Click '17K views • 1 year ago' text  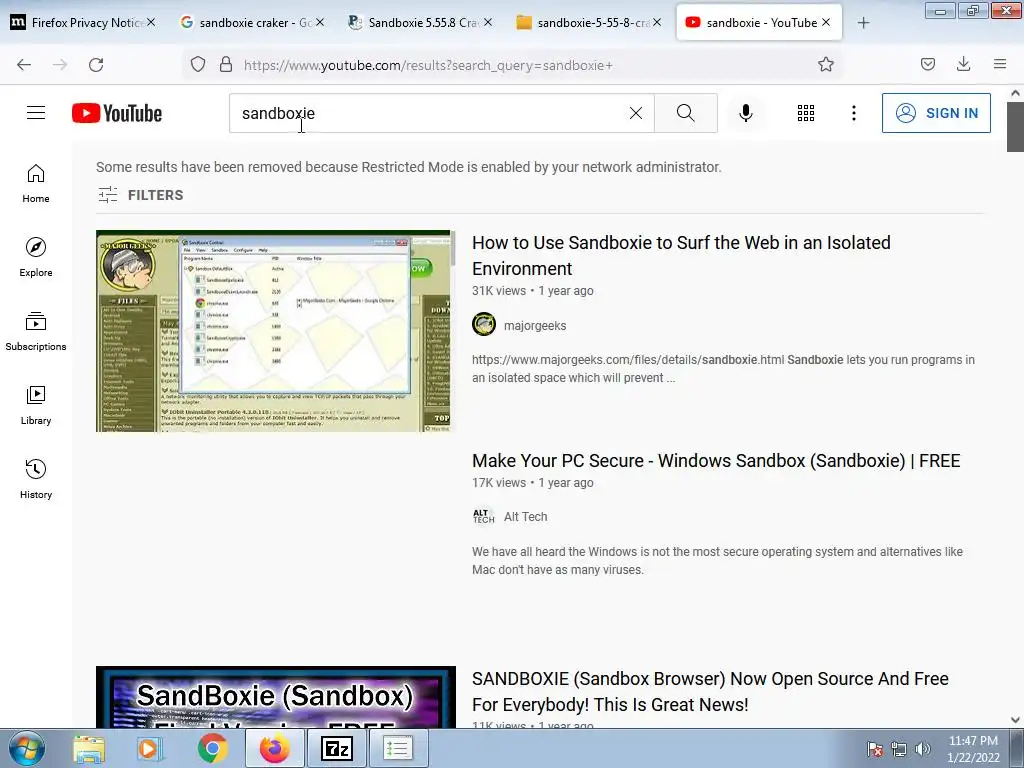[x=533, y=483]
